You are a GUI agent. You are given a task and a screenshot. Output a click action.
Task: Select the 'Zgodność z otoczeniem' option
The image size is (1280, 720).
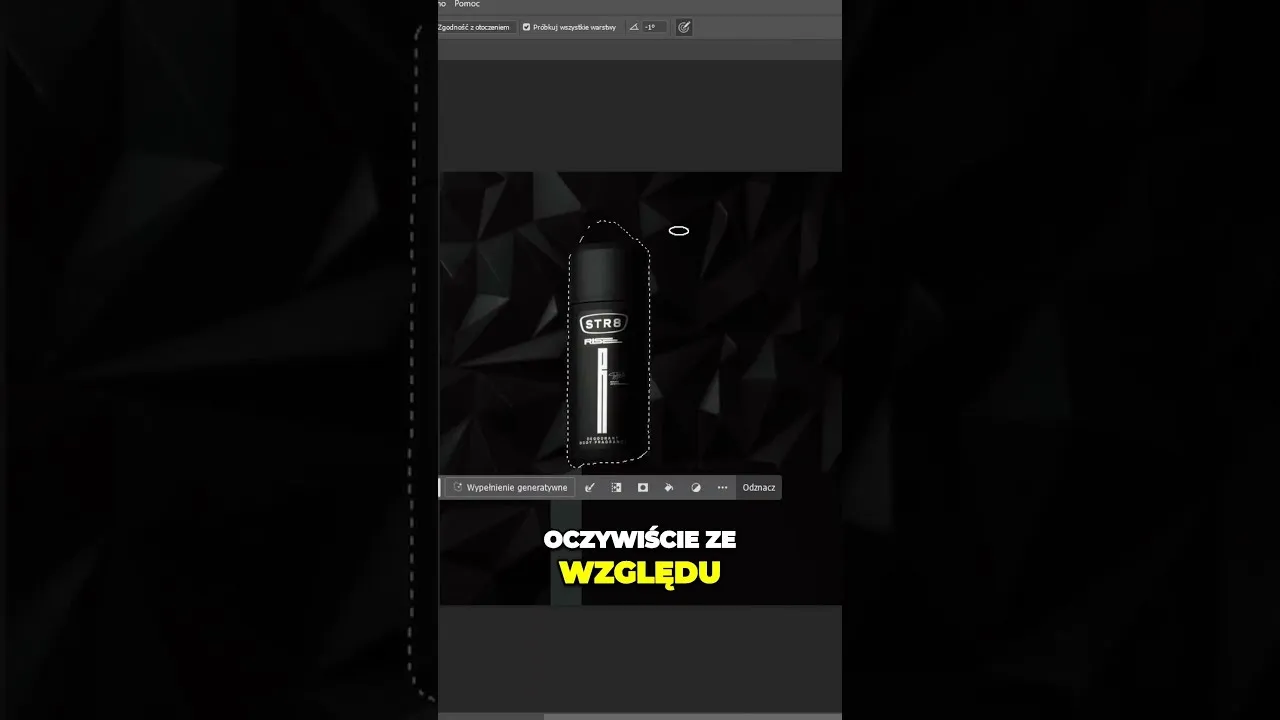click(475, 27)
